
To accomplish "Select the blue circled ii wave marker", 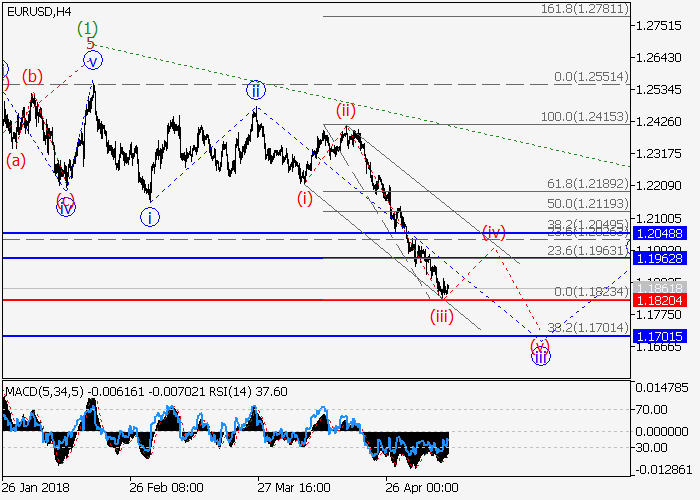I will tap(256, 90).
